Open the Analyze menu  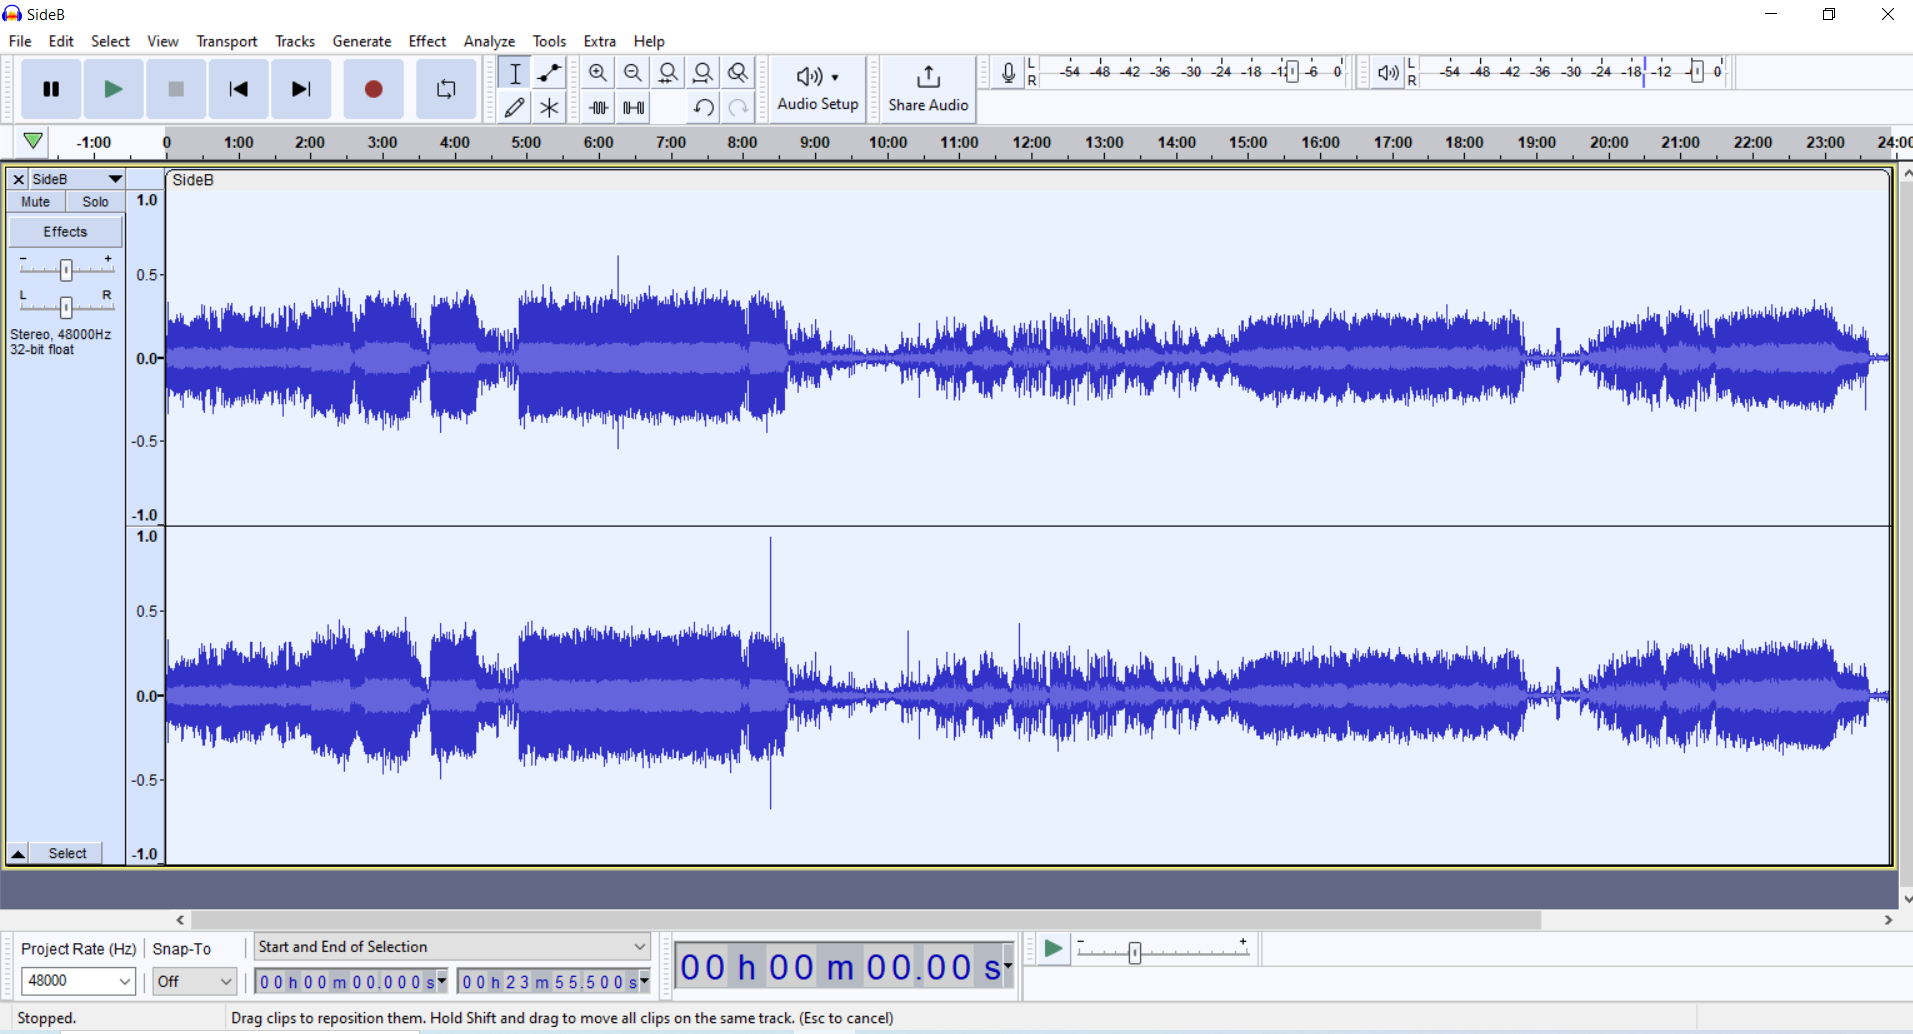[x=489, y=41]
